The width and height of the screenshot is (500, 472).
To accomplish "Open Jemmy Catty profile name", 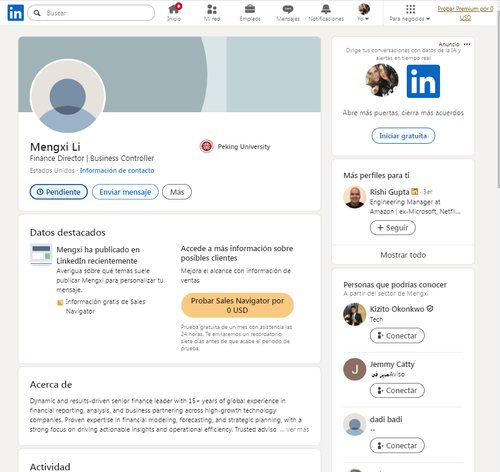I will pos(392,364).
